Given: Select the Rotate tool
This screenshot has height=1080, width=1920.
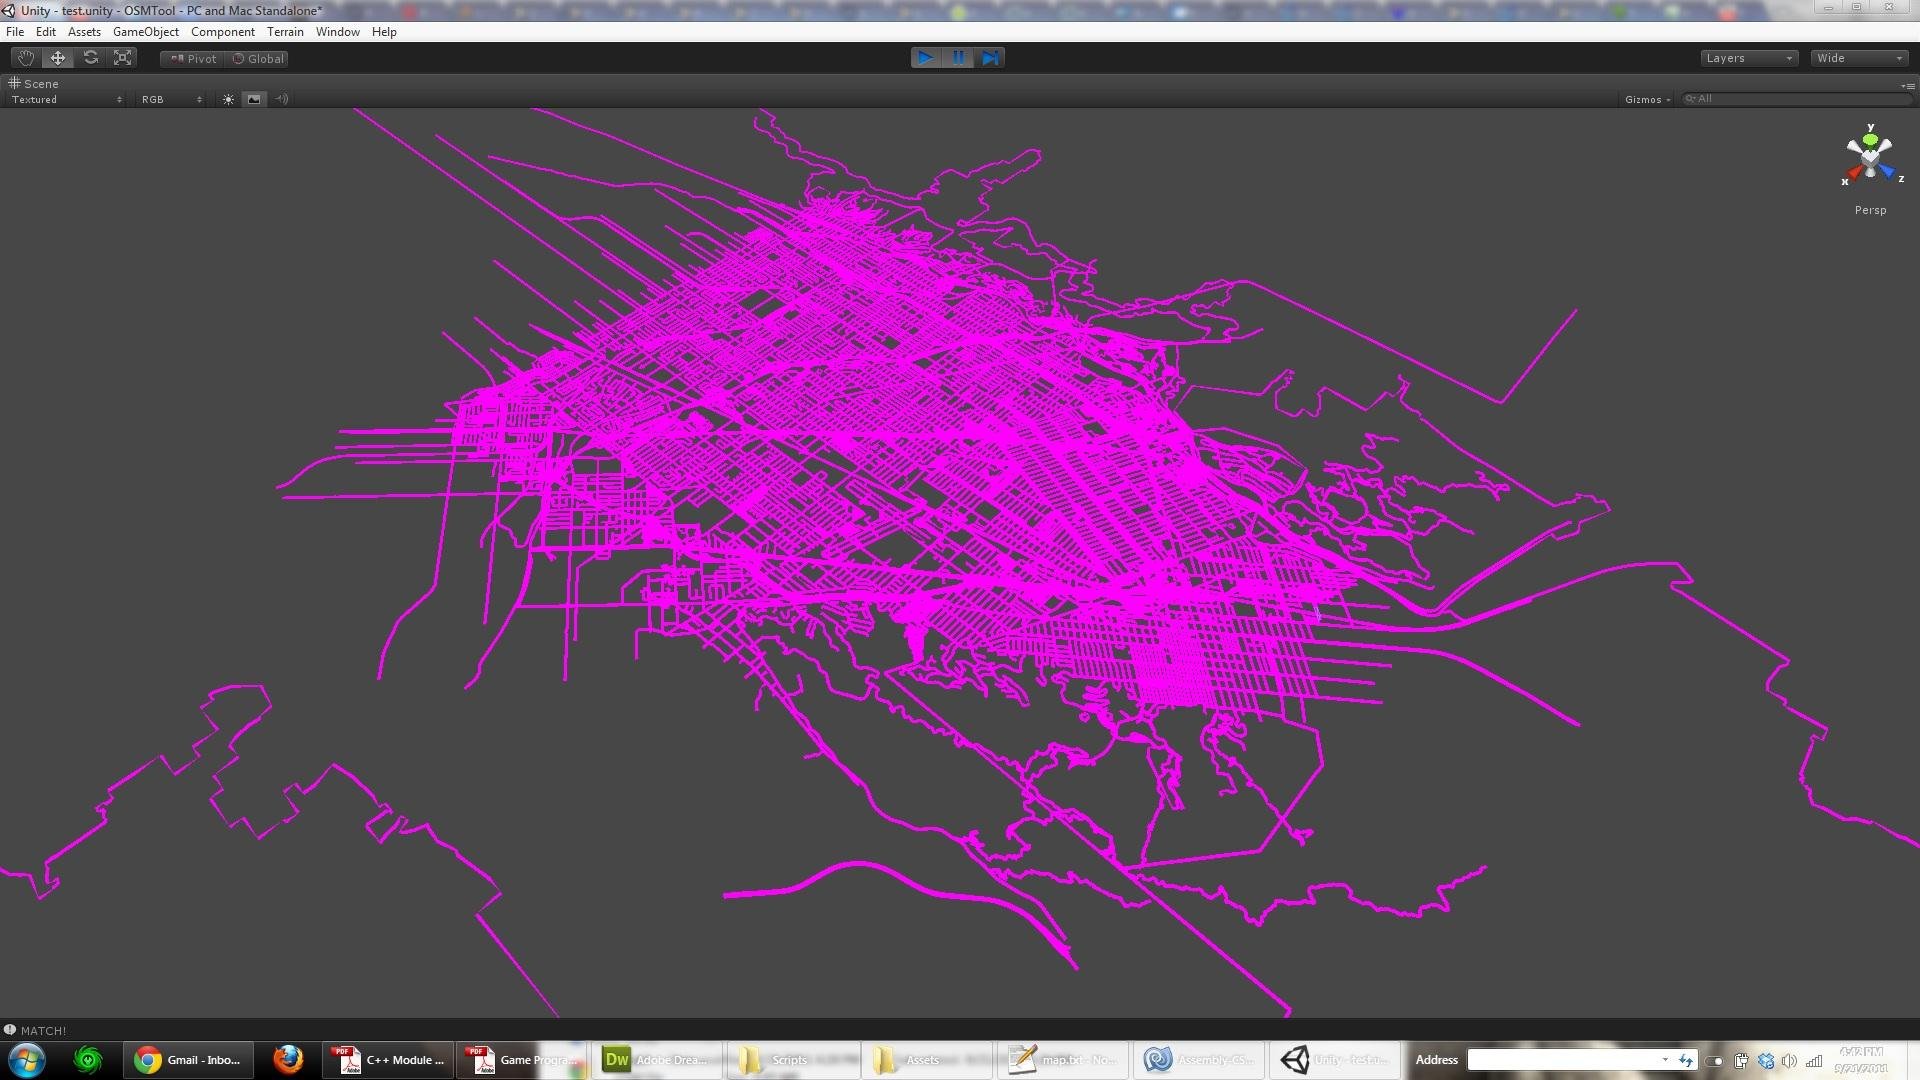Looking at the screenshot, I should click(x=90, y=57).
